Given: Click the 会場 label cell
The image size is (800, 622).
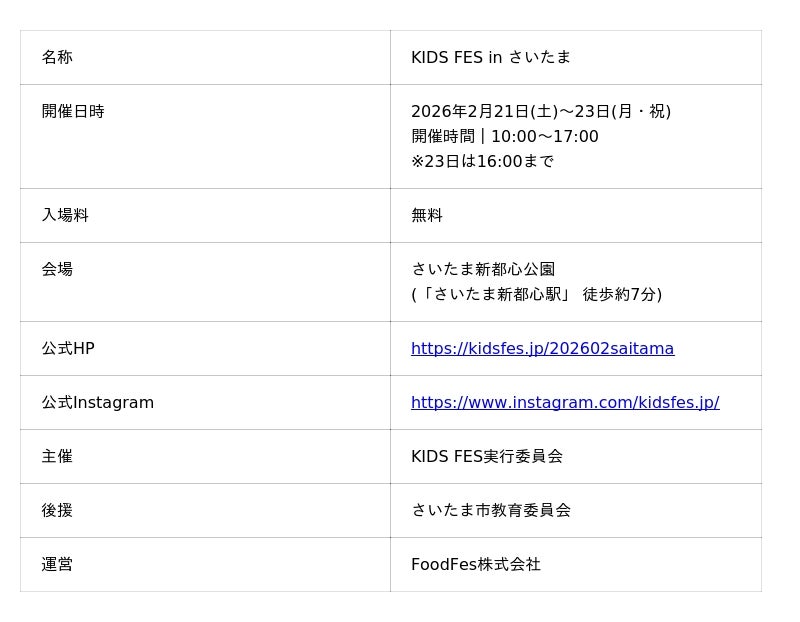Looking at the screenshot, I should click(57, 270).
